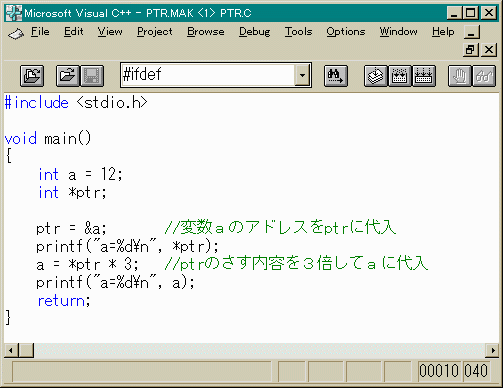Image resolution: width=503 pixels, height=388 pixels.
Task: Click the comment '//変数ａのアドレスをptrに代入'
Action: click(x=280, y=227)
